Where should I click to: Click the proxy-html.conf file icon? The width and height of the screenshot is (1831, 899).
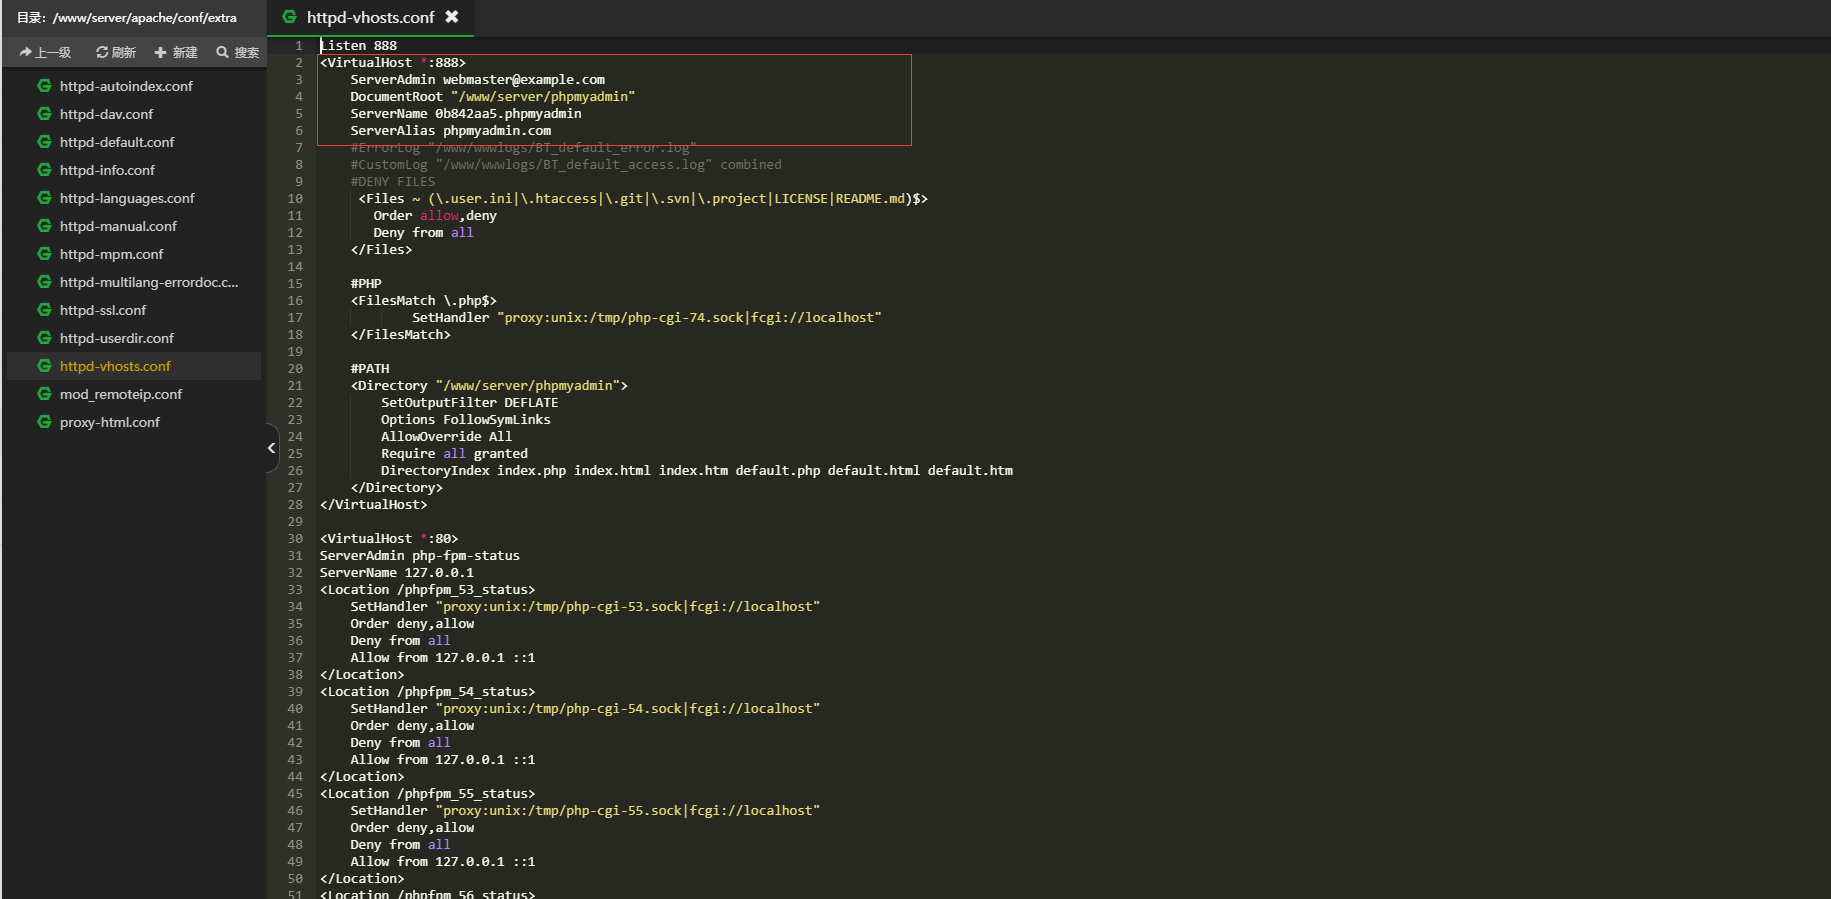[44, 422]
